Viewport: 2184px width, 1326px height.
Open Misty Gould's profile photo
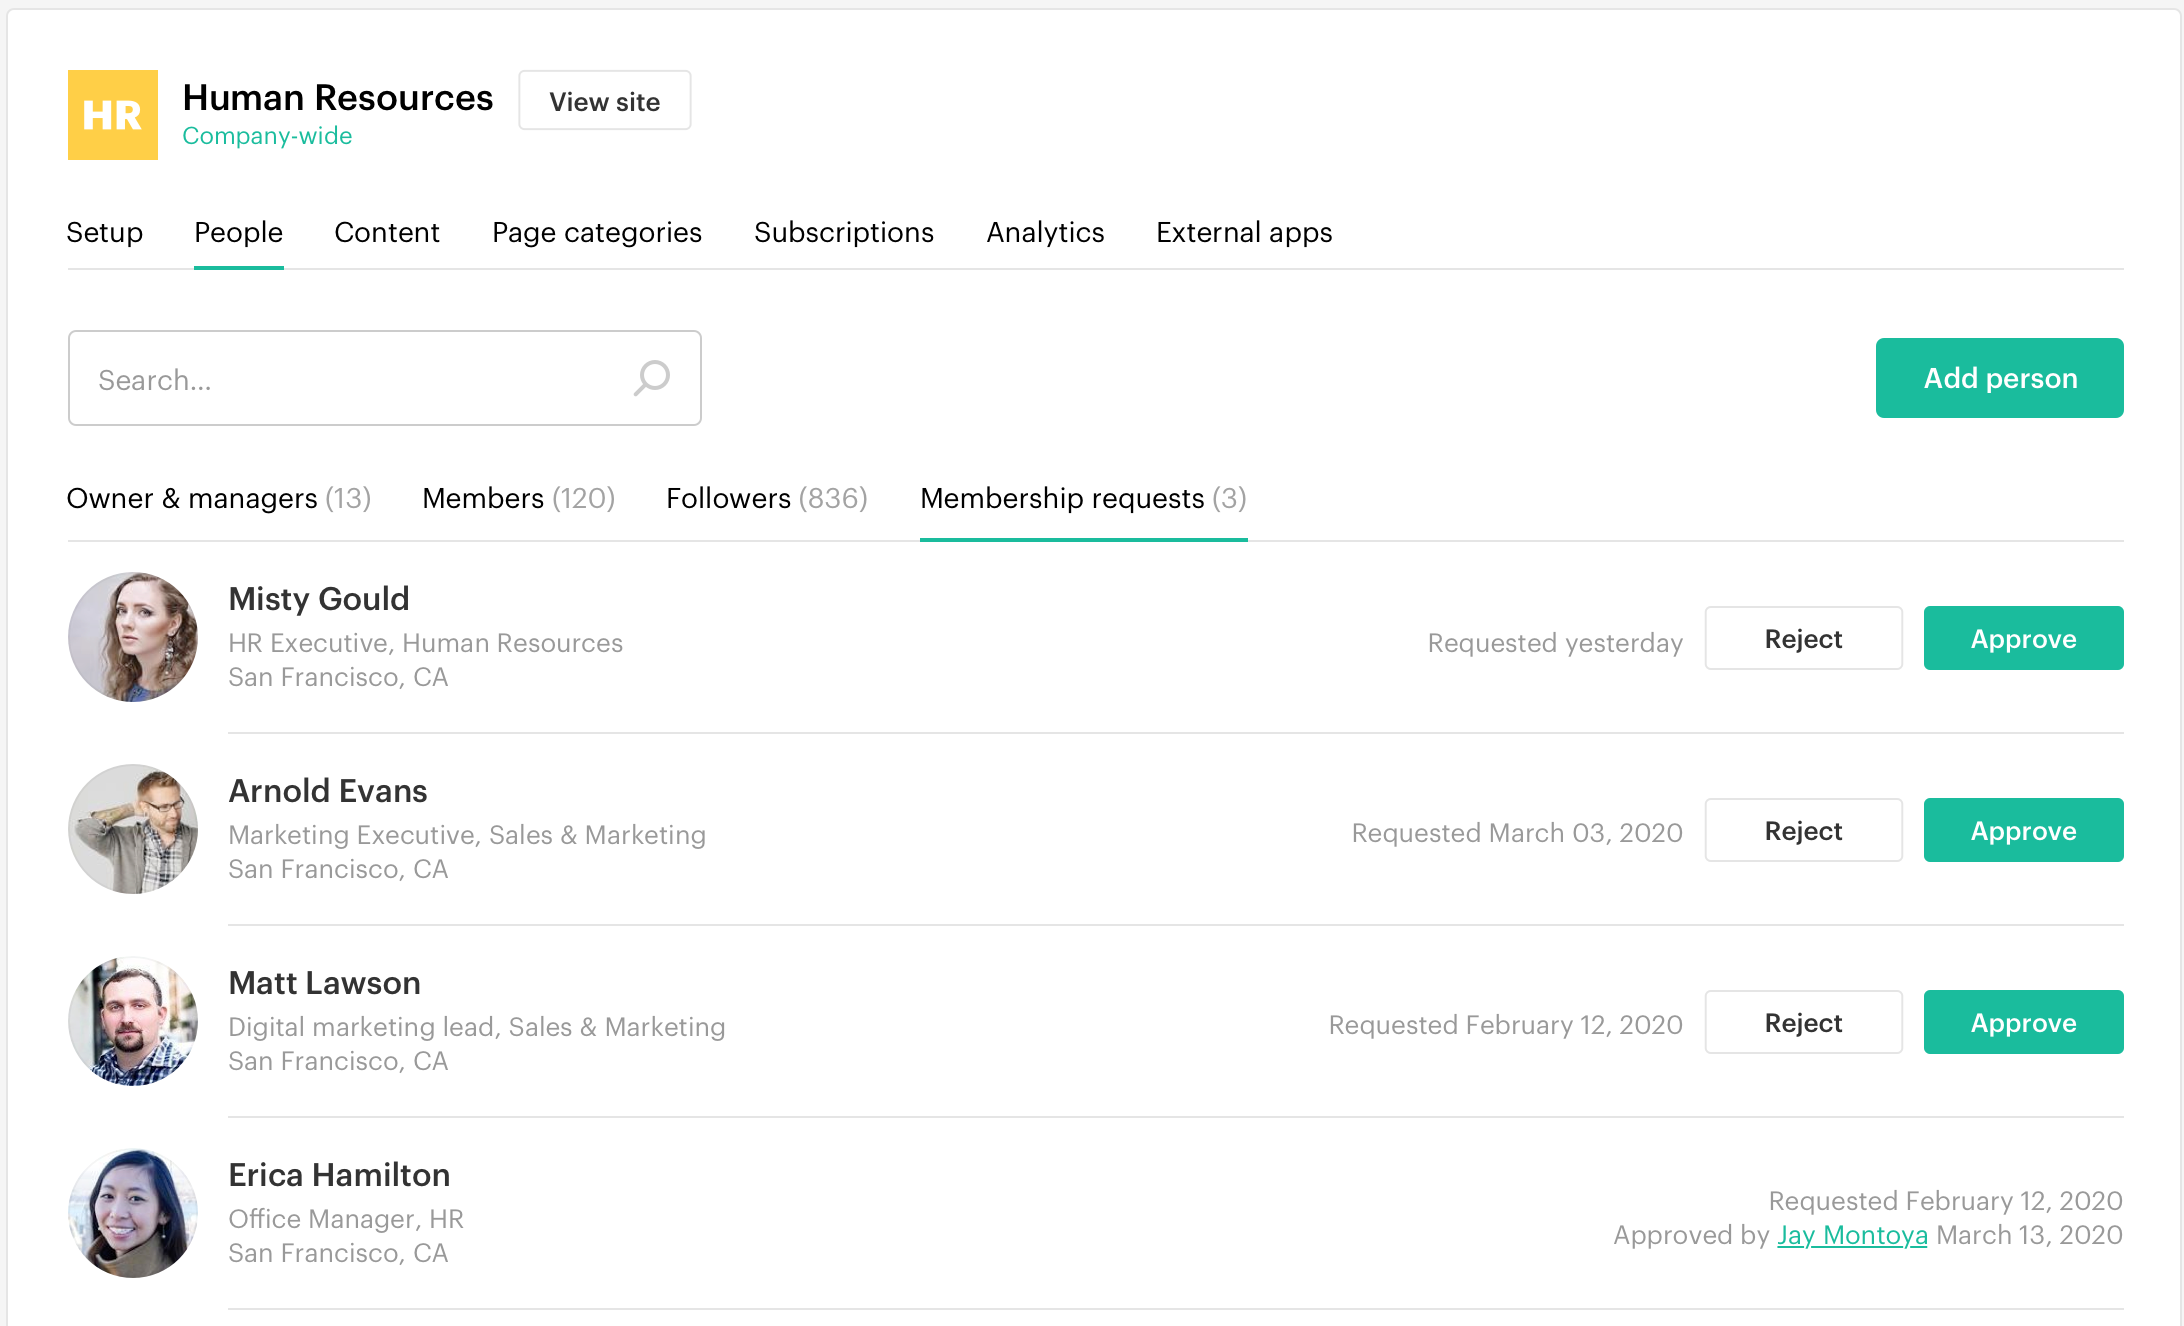click(133, 637)
